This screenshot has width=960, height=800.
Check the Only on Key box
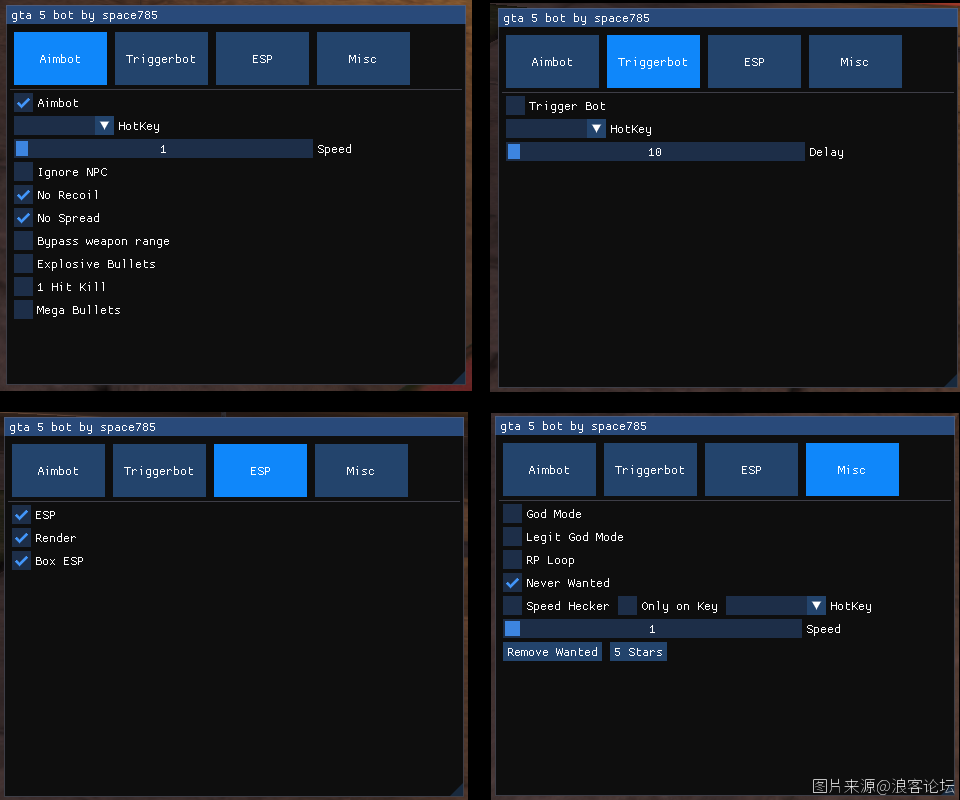pyautogui.click(x=628, y=605)
